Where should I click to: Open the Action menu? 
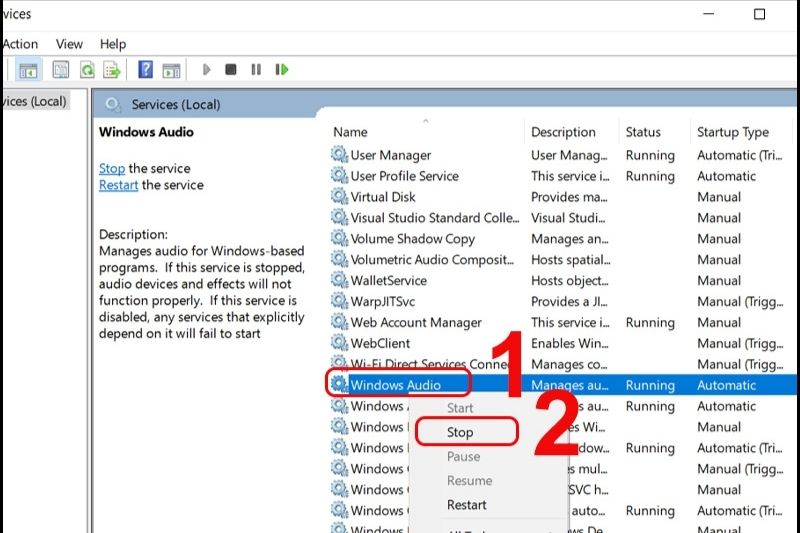pyautogui.click(x=19, y=44)
